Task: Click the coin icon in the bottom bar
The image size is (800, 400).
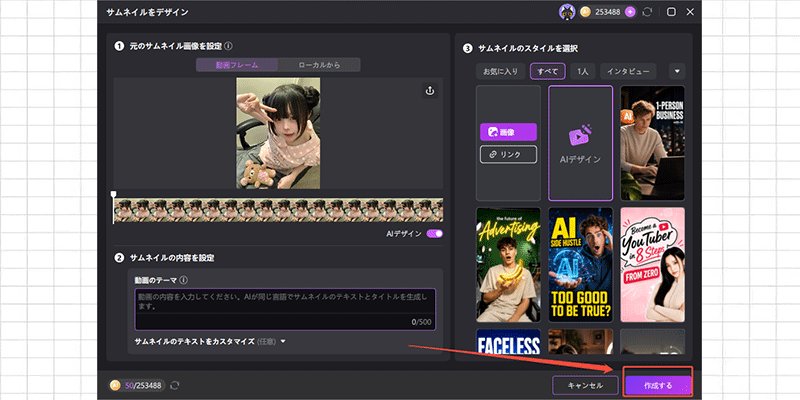Action: click(115, 385)
